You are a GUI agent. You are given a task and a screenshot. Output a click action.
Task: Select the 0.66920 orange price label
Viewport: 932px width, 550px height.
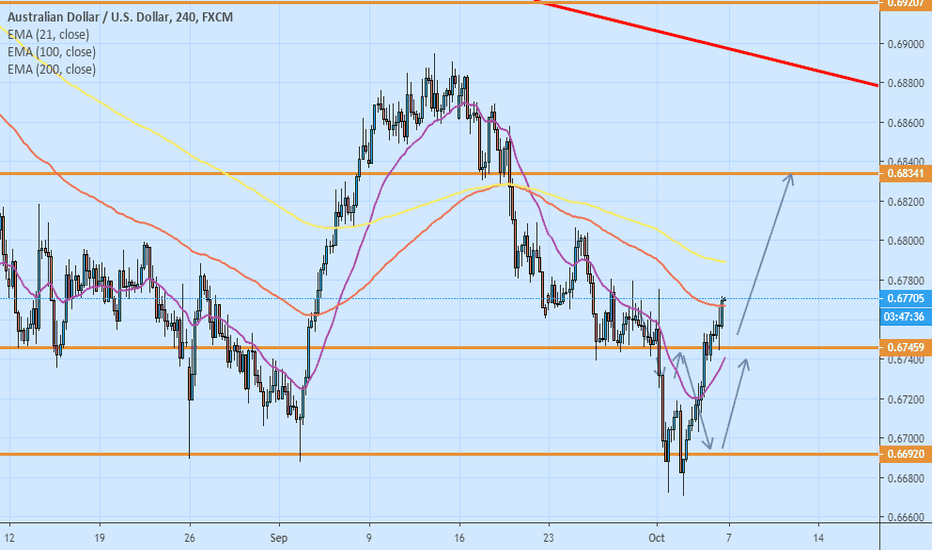point(905,454)
